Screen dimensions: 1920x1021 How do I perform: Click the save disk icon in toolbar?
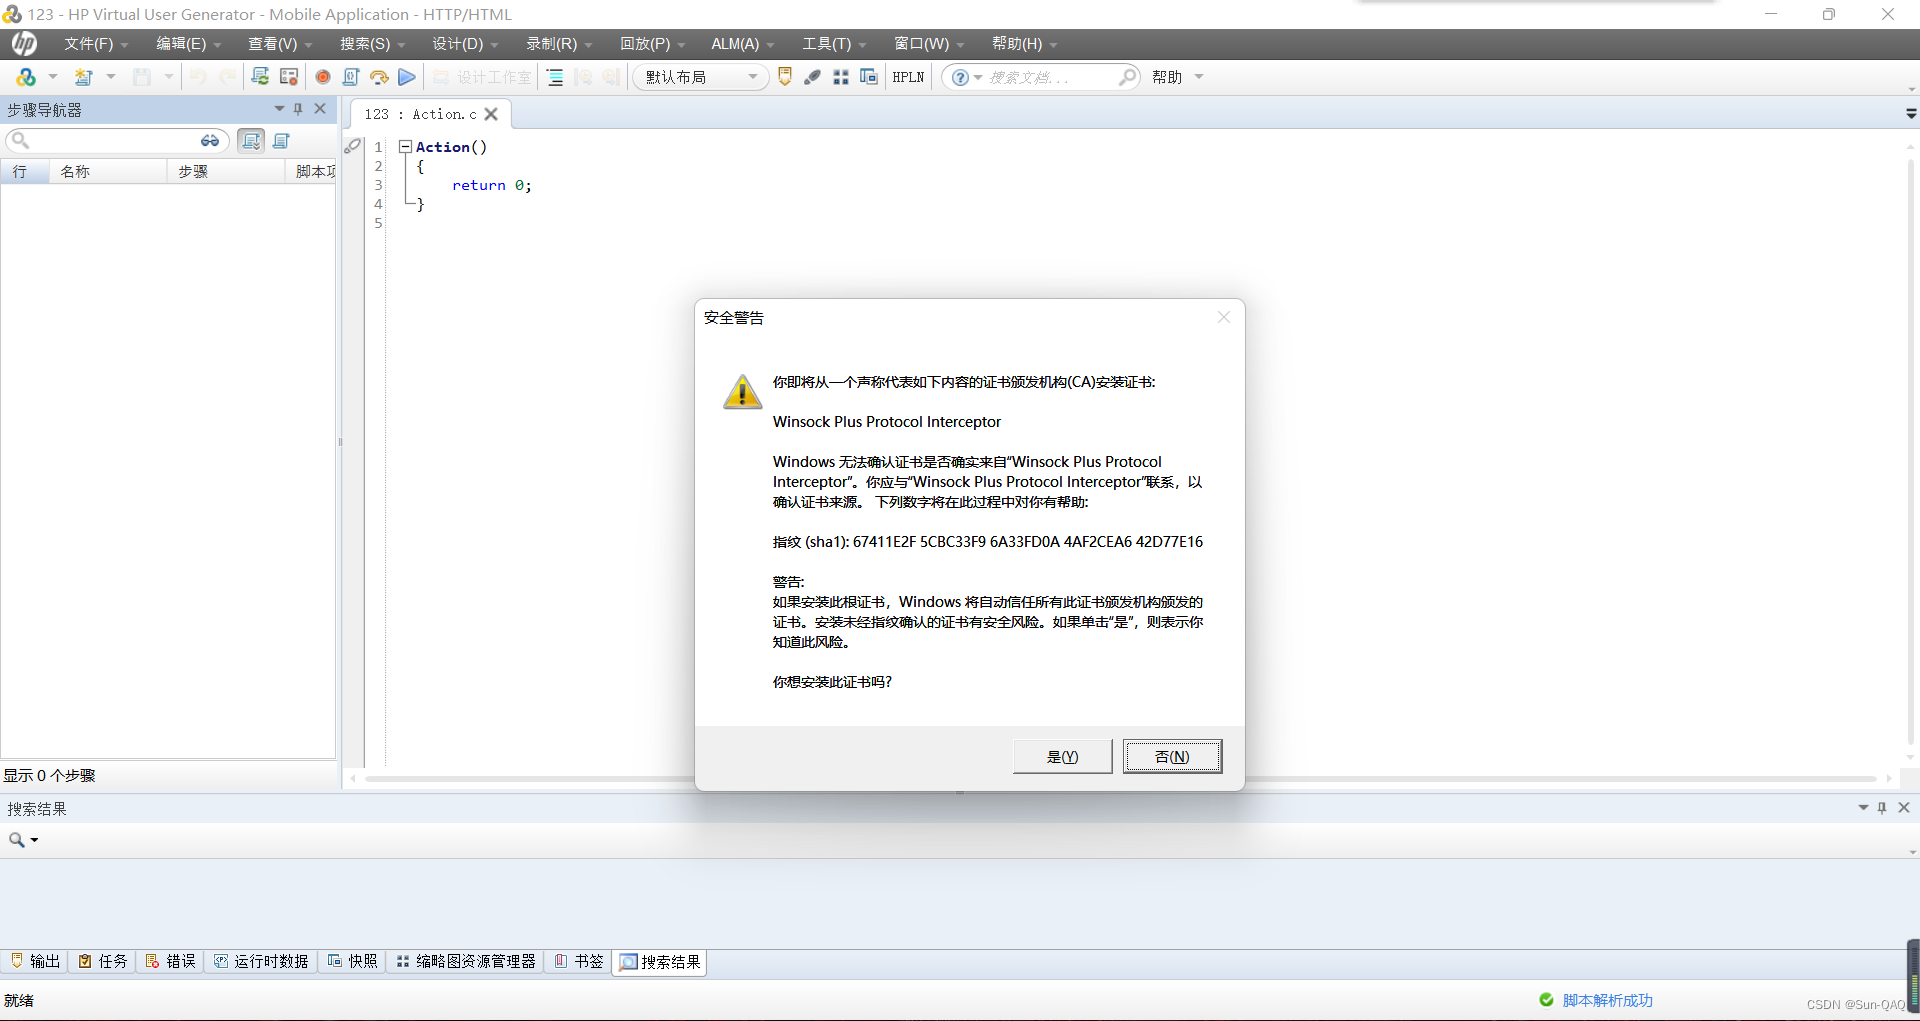(x=143, y=77)
